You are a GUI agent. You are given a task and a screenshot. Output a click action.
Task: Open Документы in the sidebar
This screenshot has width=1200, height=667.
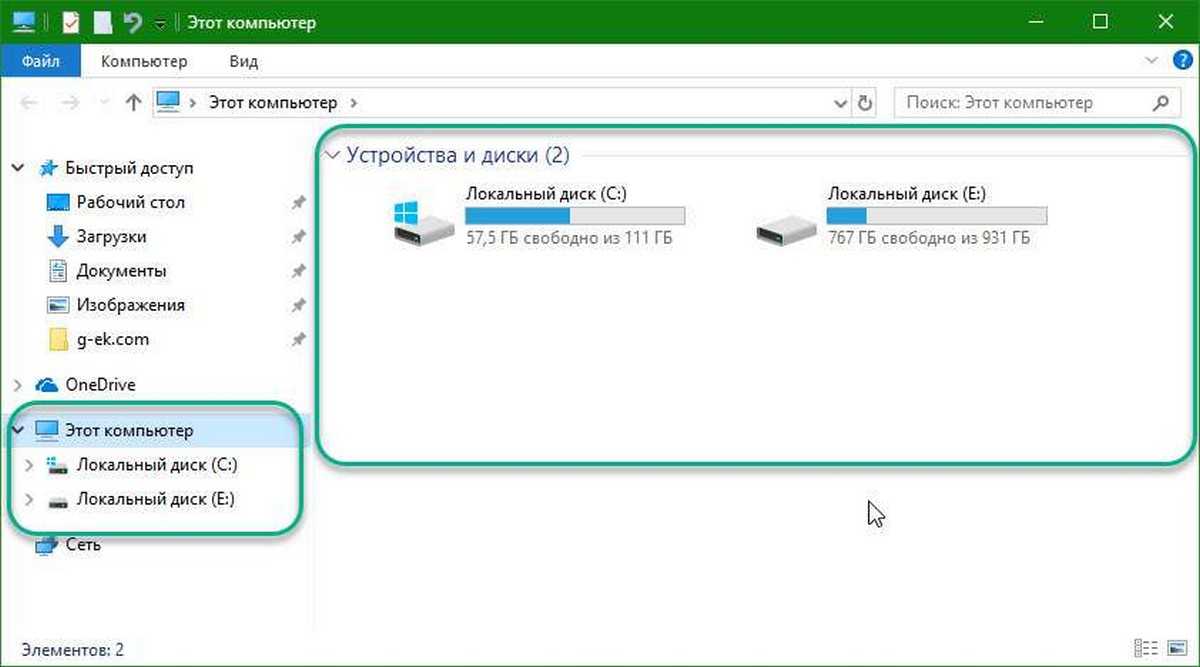pos(121,271)
